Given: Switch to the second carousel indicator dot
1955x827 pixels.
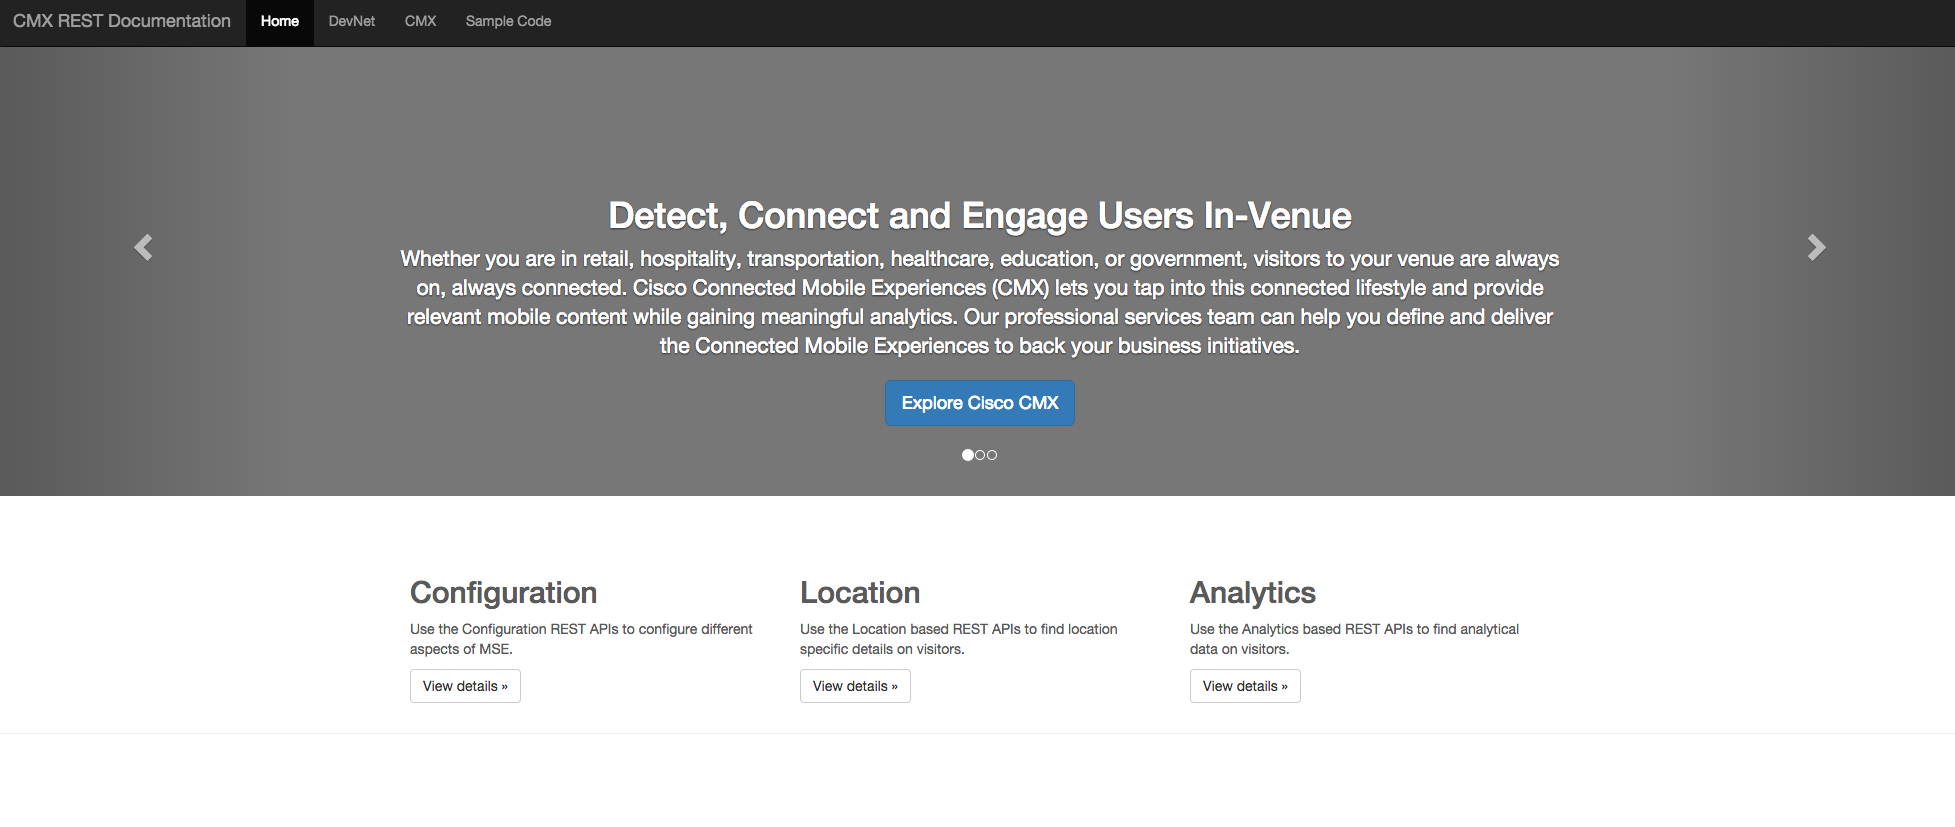Looking at the screenshot, I should click(980, 455).
